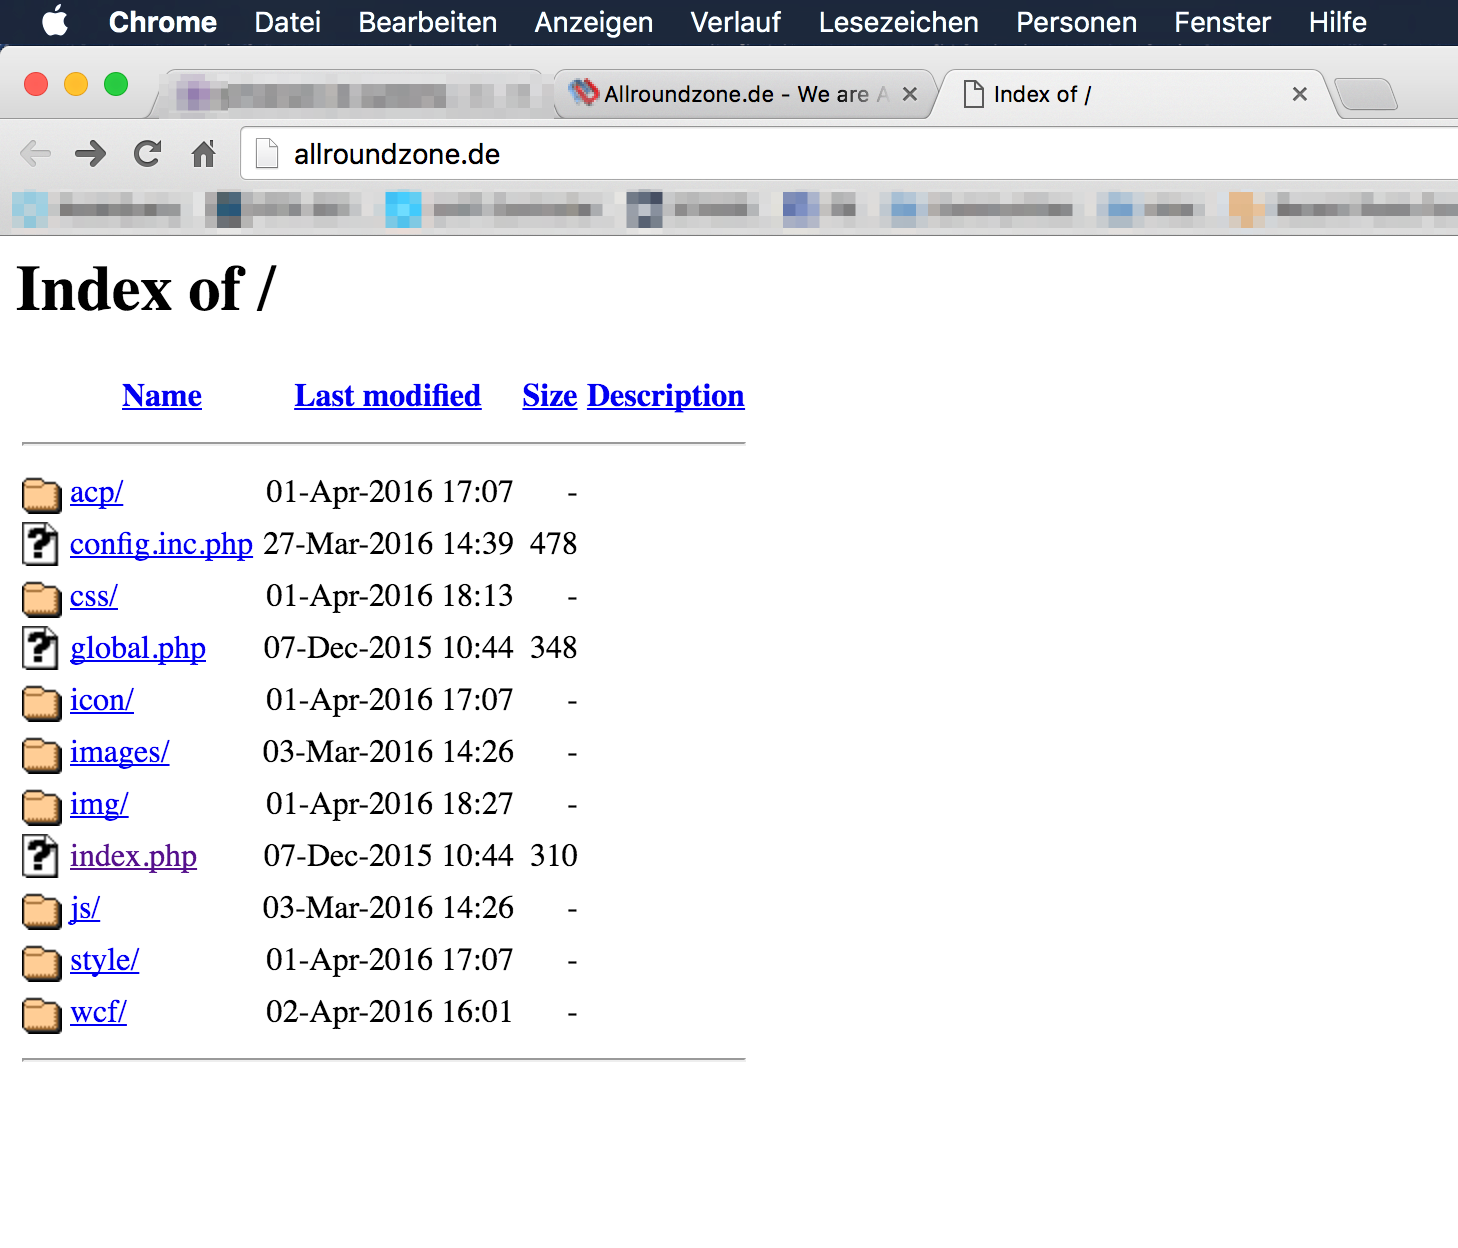Open the Verlauf menu
The height and width of the screenshot is (1248, 1458).
coord(735,22)
